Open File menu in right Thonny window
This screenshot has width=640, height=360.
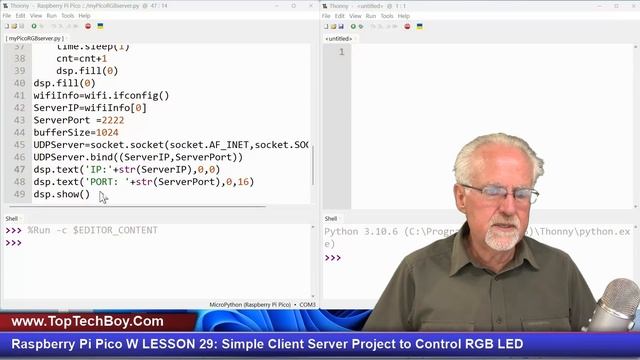coord(326,16)
